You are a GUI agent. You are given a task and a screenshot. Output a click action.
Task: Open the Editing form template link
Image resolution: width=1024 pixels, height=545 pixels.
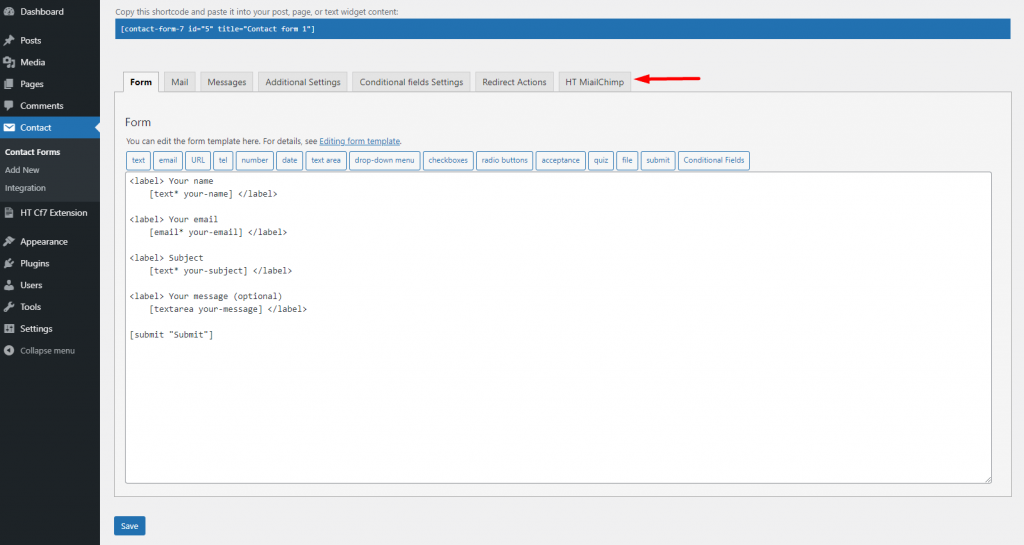point(359,141)
